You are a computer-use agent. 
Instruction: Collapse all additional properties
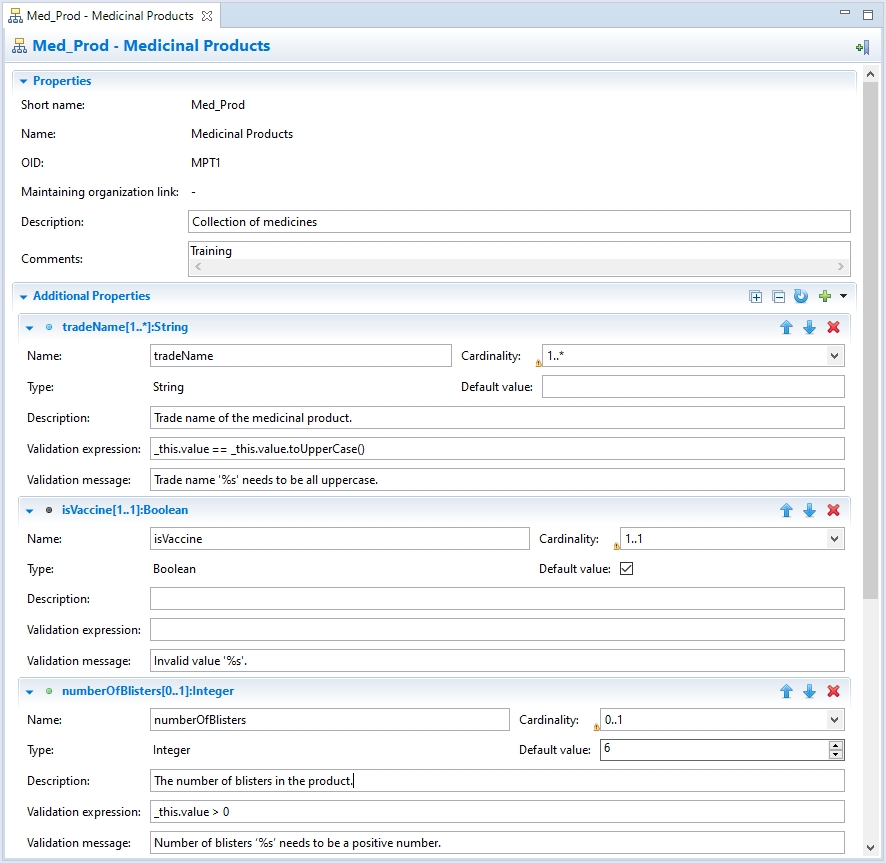tap(778, 297)
